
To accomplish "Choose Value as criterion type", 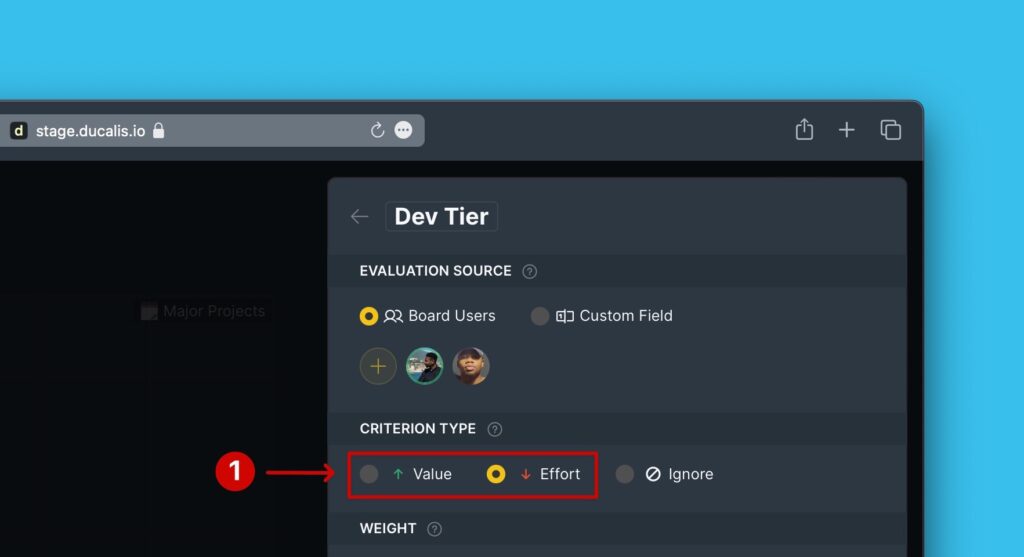I will coord(369,474).
